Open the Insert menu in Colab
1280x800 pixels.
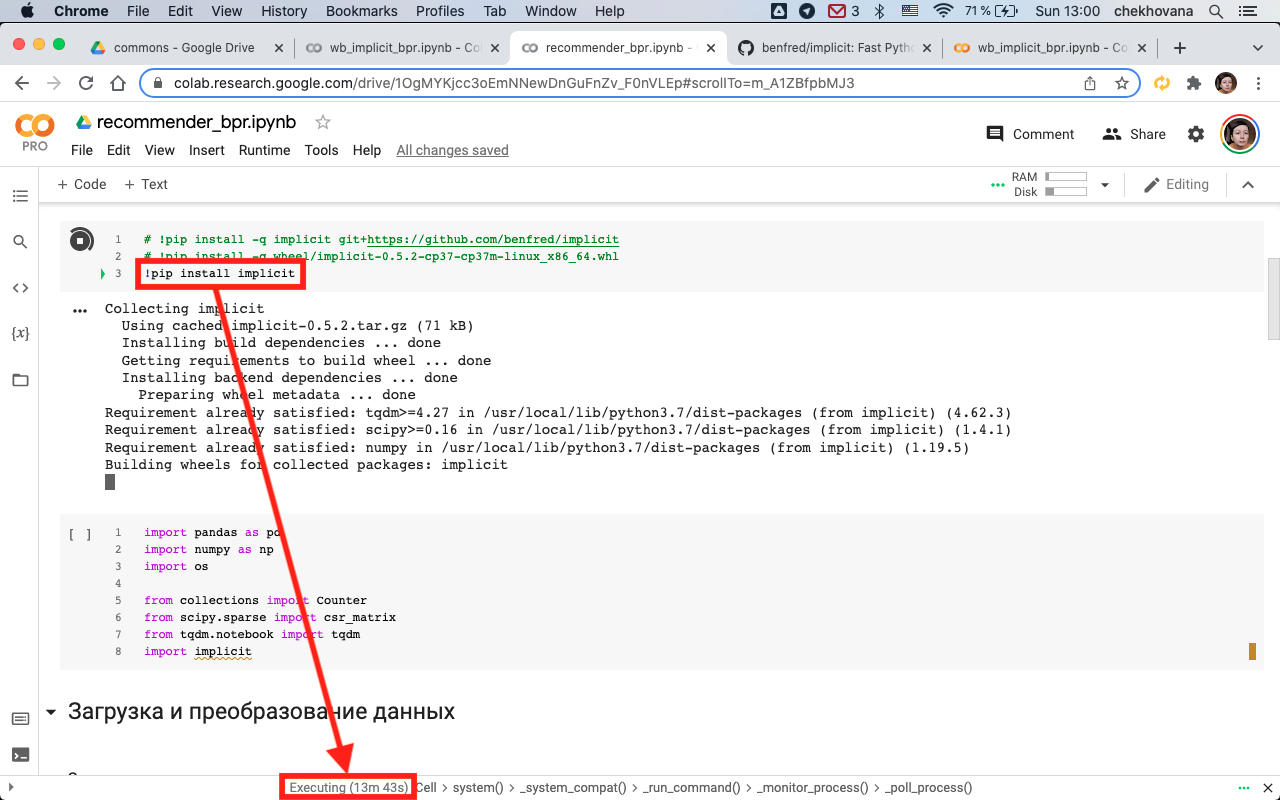point(207,150)
